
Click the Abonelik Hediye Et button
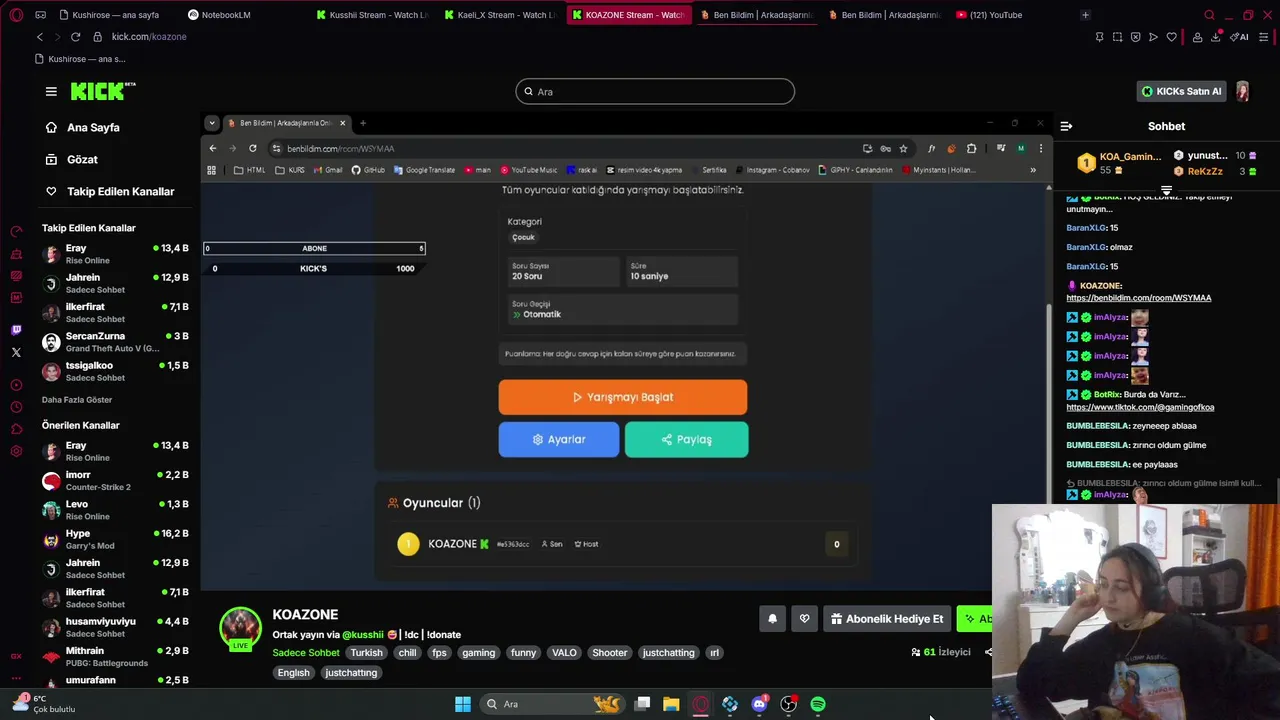coord(887,619)
